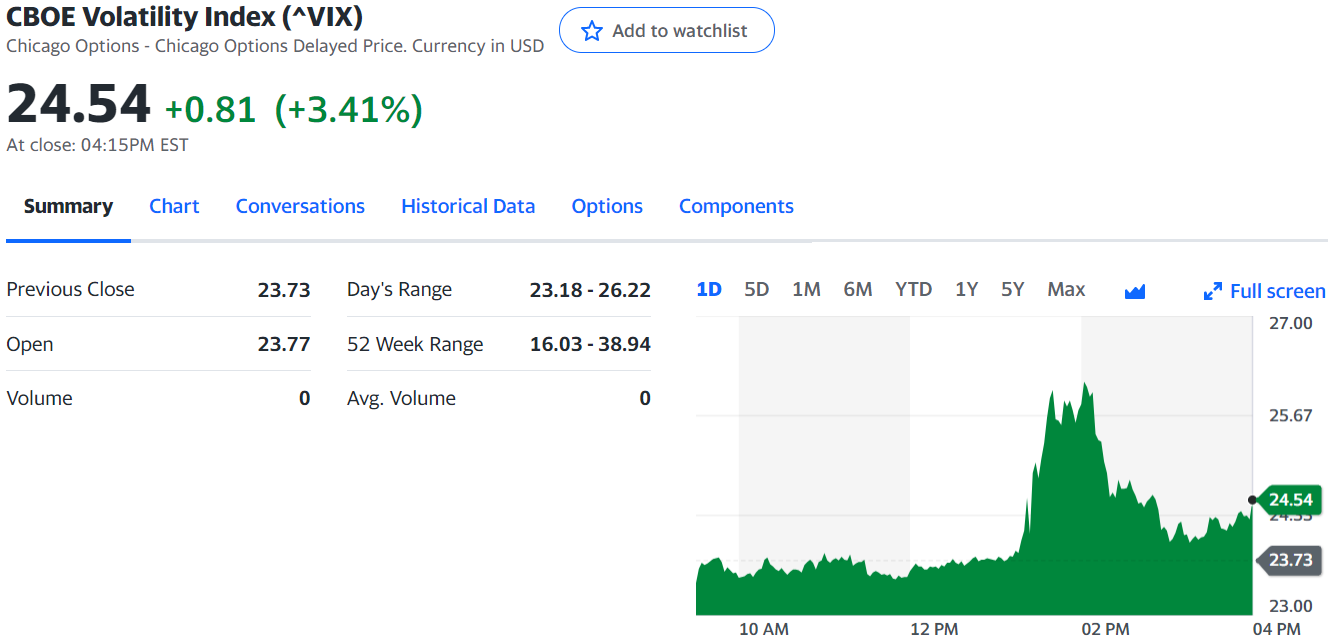Select the 1M chart range
Image resolution: width=1328 pixels, height=641 pixels.
(x=806, y=289)
